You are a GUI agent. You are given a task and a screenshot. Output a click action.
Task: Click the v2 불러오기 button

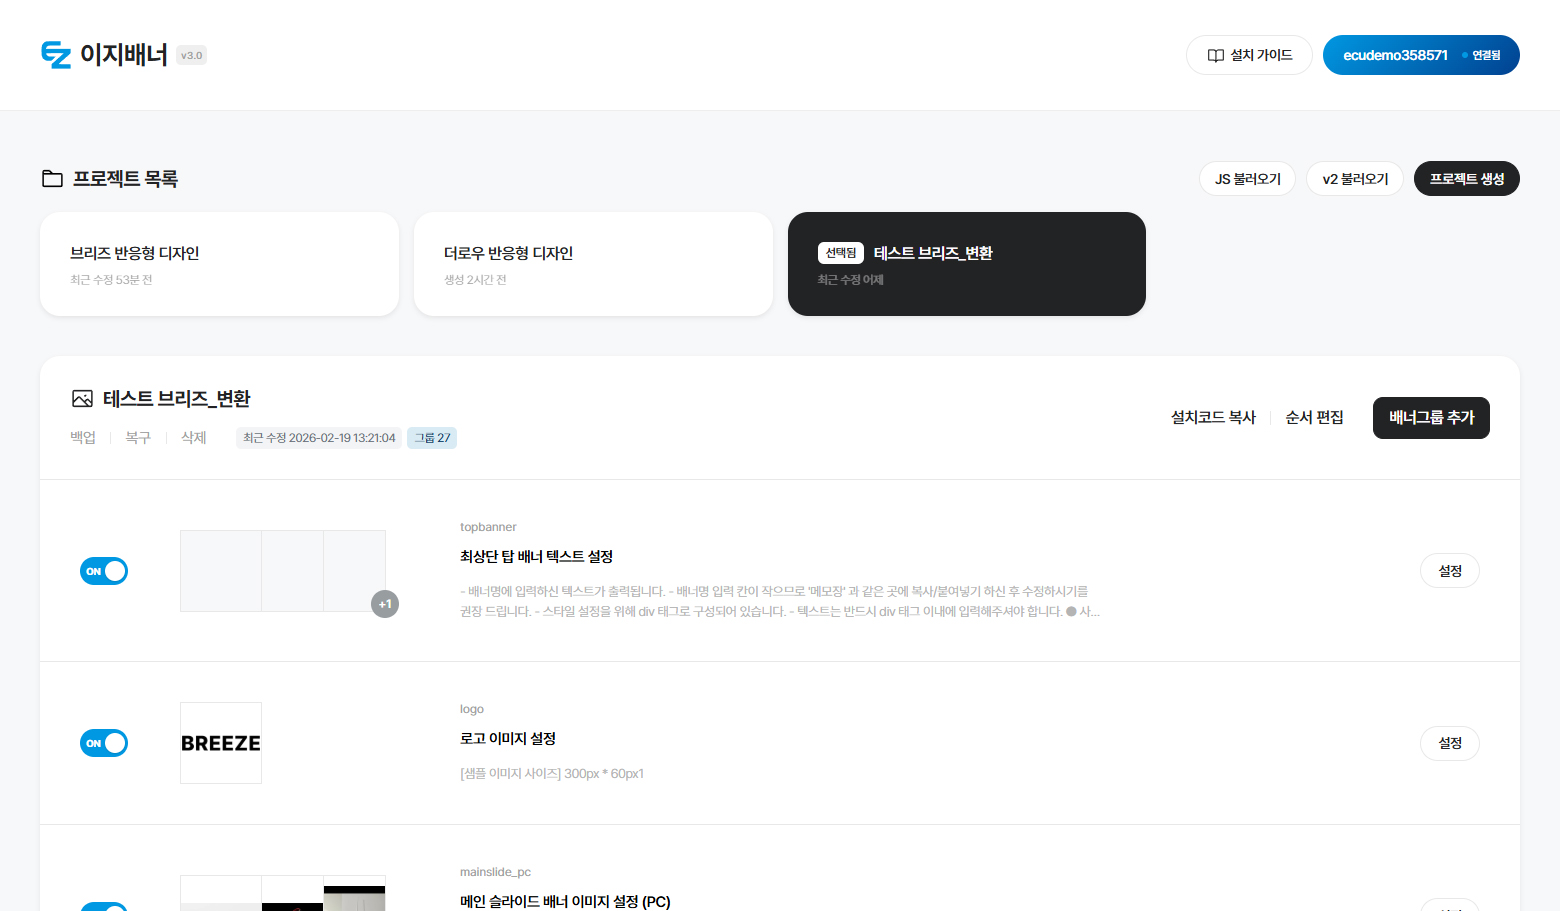tap(1355, 179)
